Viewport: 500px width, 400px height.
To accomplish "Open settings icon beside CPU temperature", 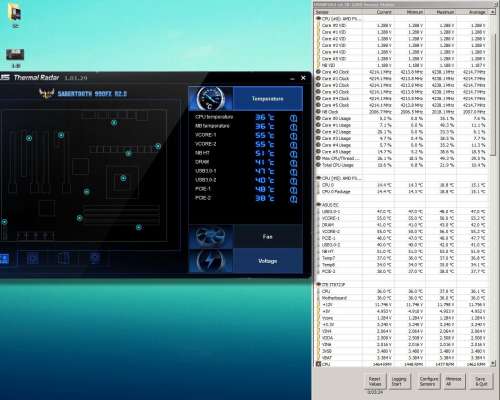I will pyautogui.click(x=293, y=118).
